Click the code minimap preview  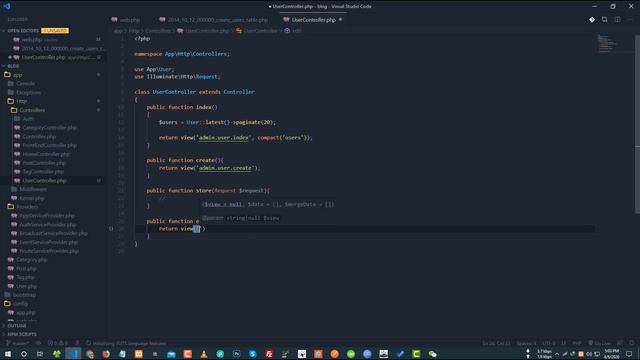pyautogui.click(x=607, y=44)
